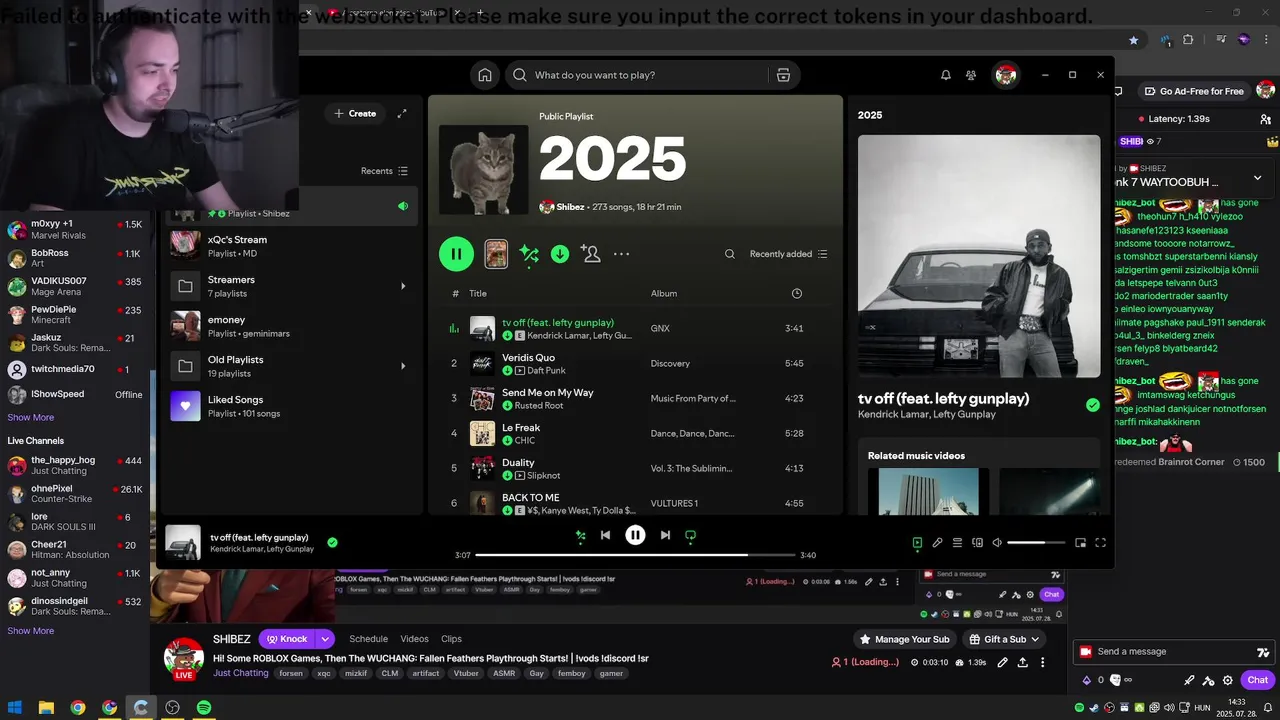Toggle shuffle in the player bar
Viewport: 1280px width, 720px height.
tap(580, 535)
